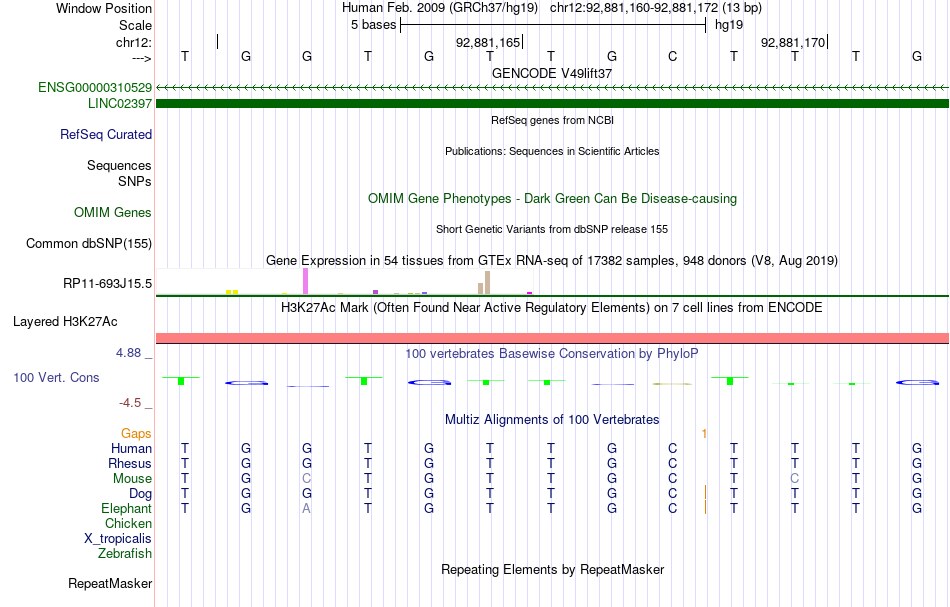Screen dimensions: 950x607
Task: Click the H3K27Ac Mark track title
Action: tap(552, 308)
